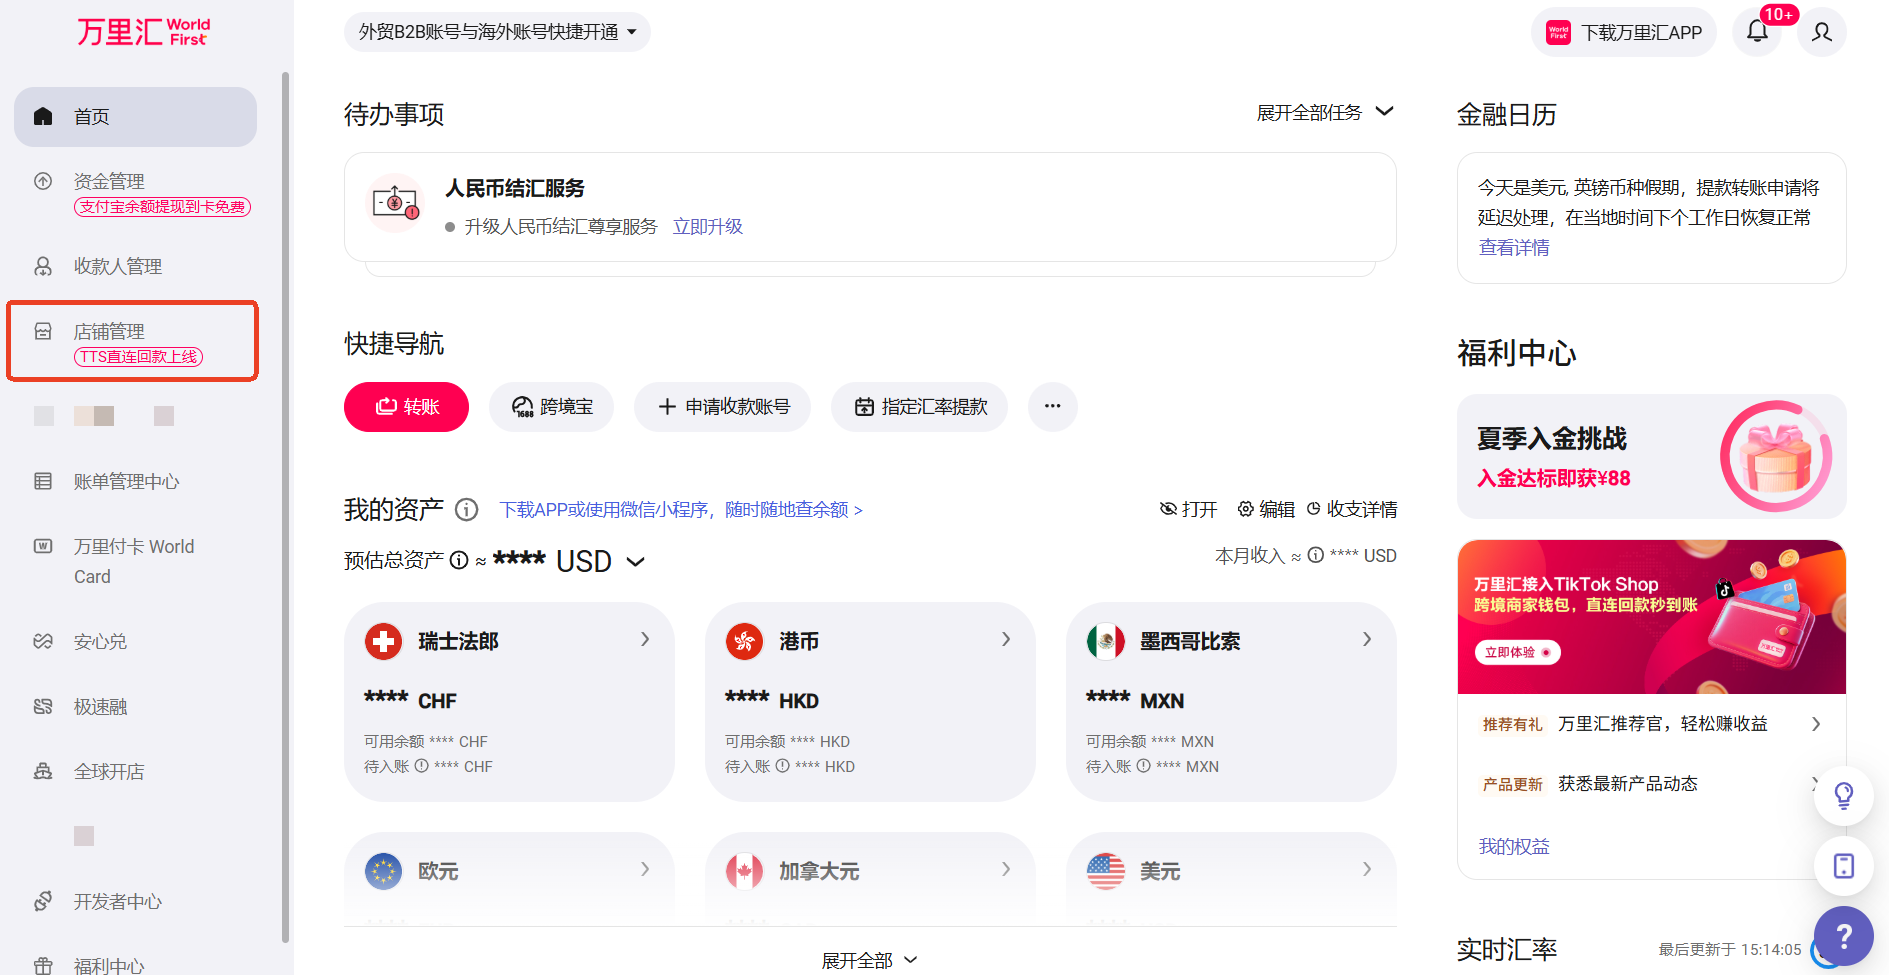The width and height of the screenshot is (1889, 975).
Task: Open 店铺管理 in the sidebar
Action: (108, 331)
